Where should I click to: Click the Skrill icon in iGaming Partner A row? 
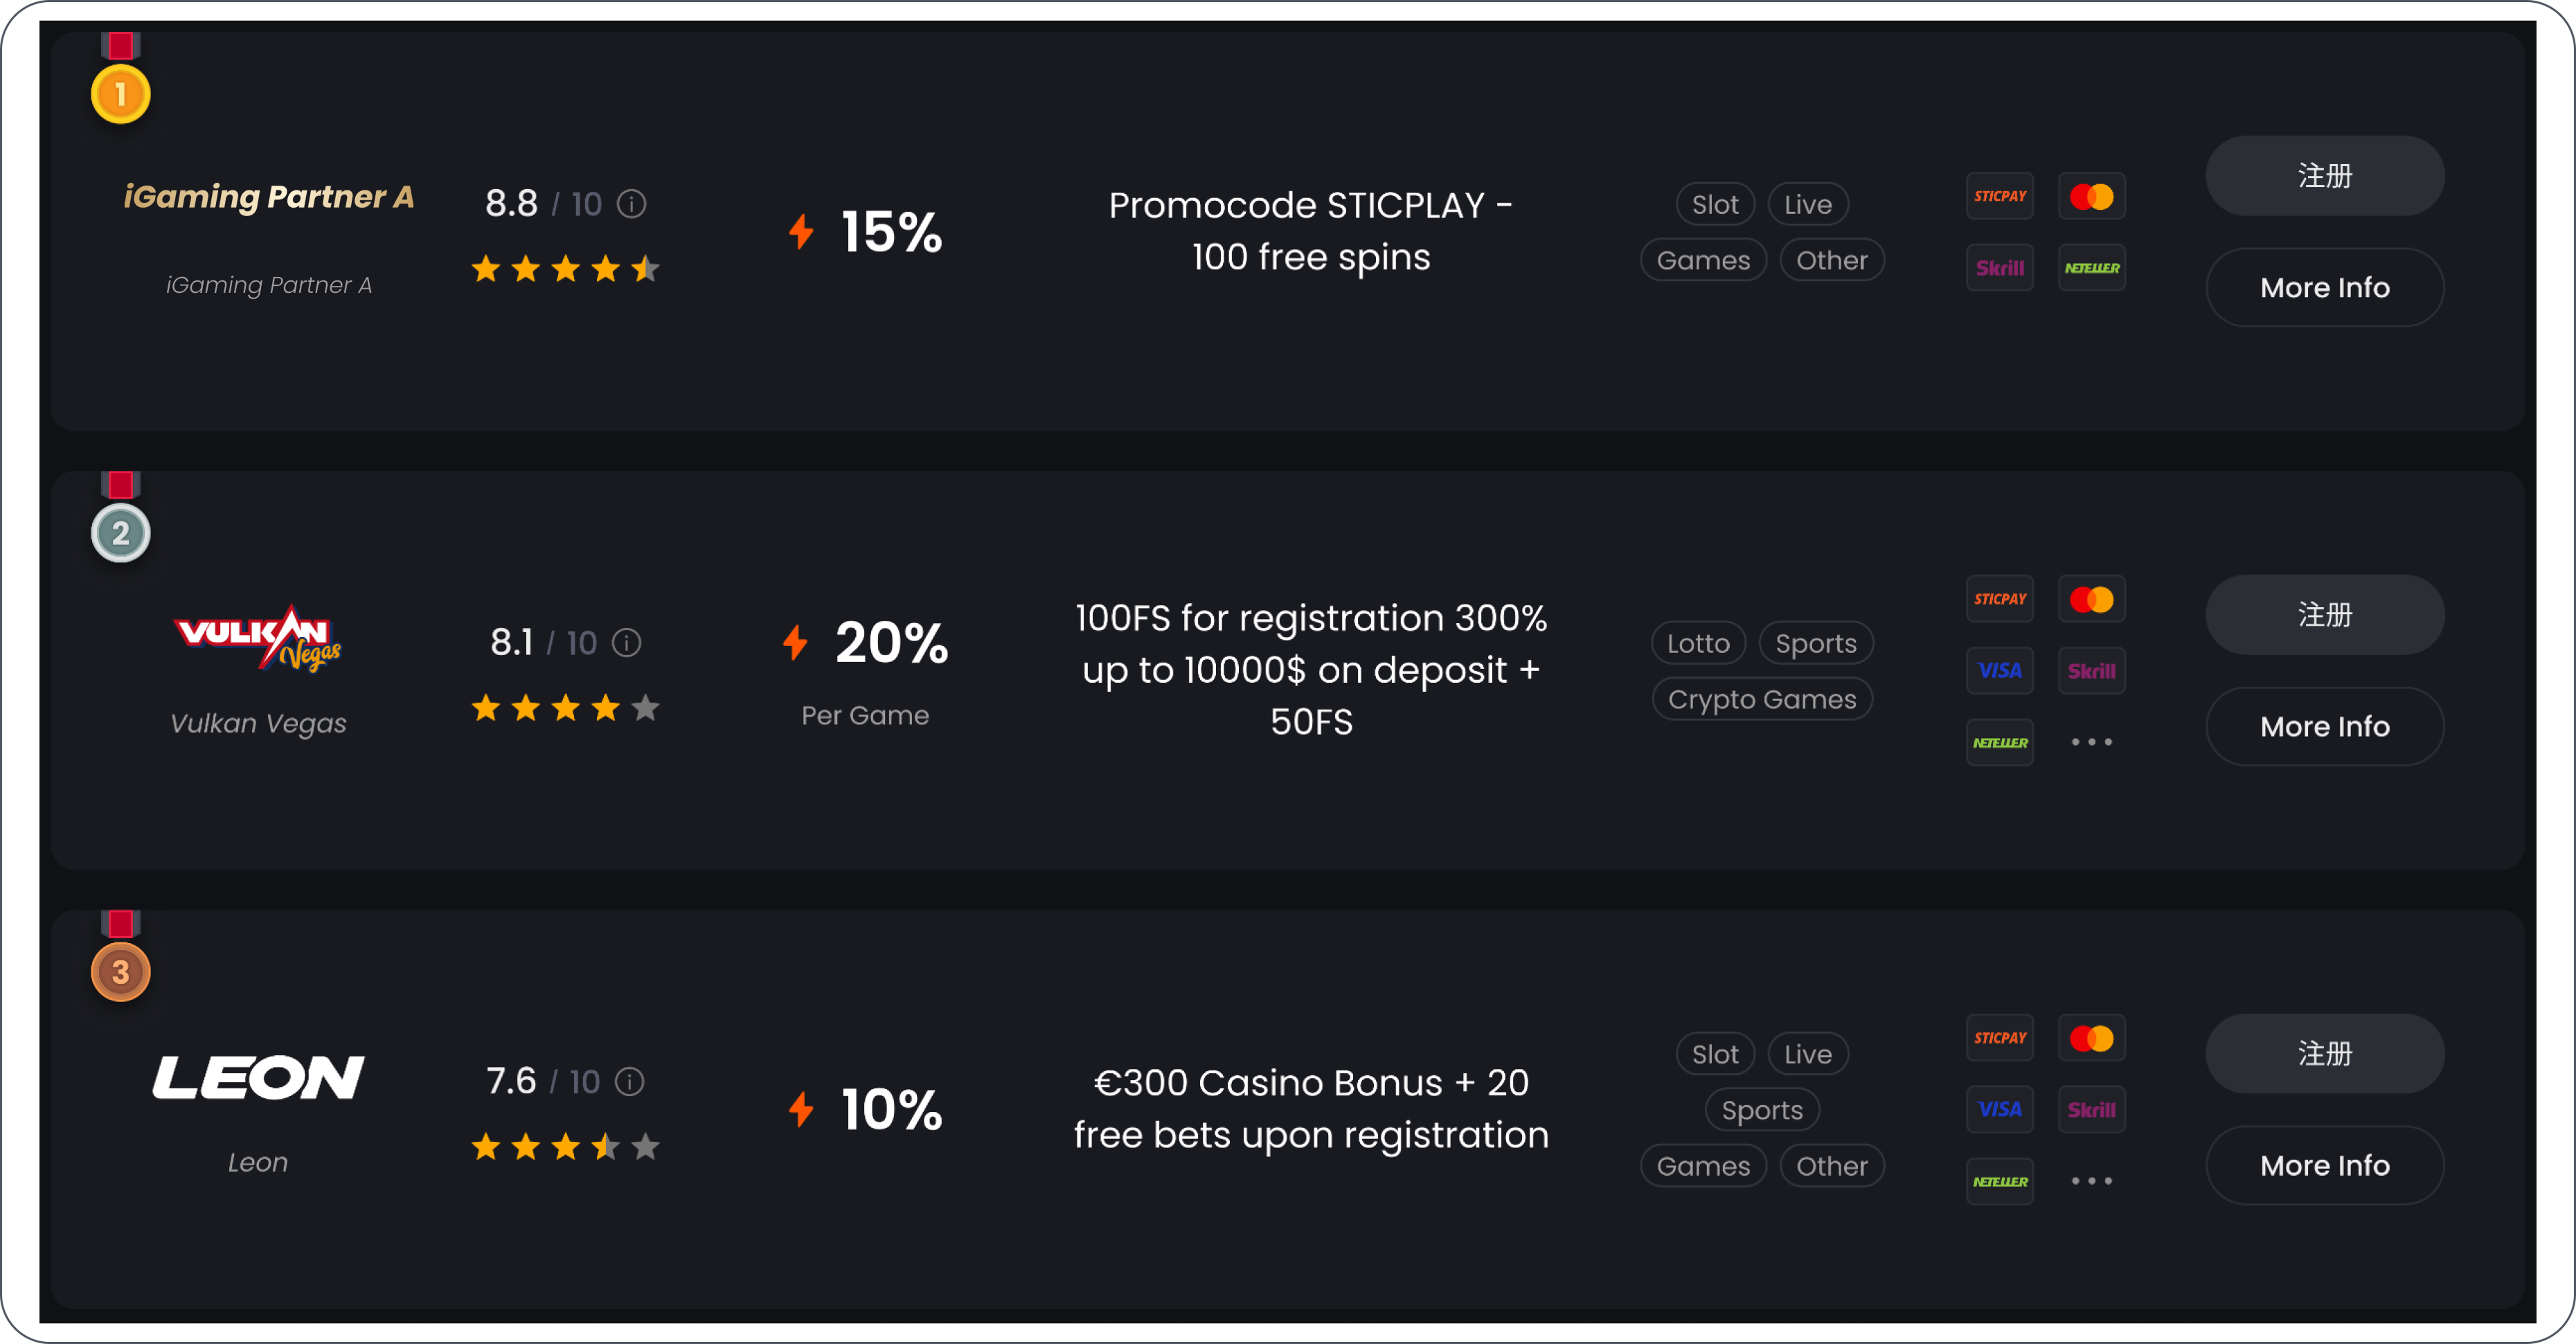(2000, 268)
